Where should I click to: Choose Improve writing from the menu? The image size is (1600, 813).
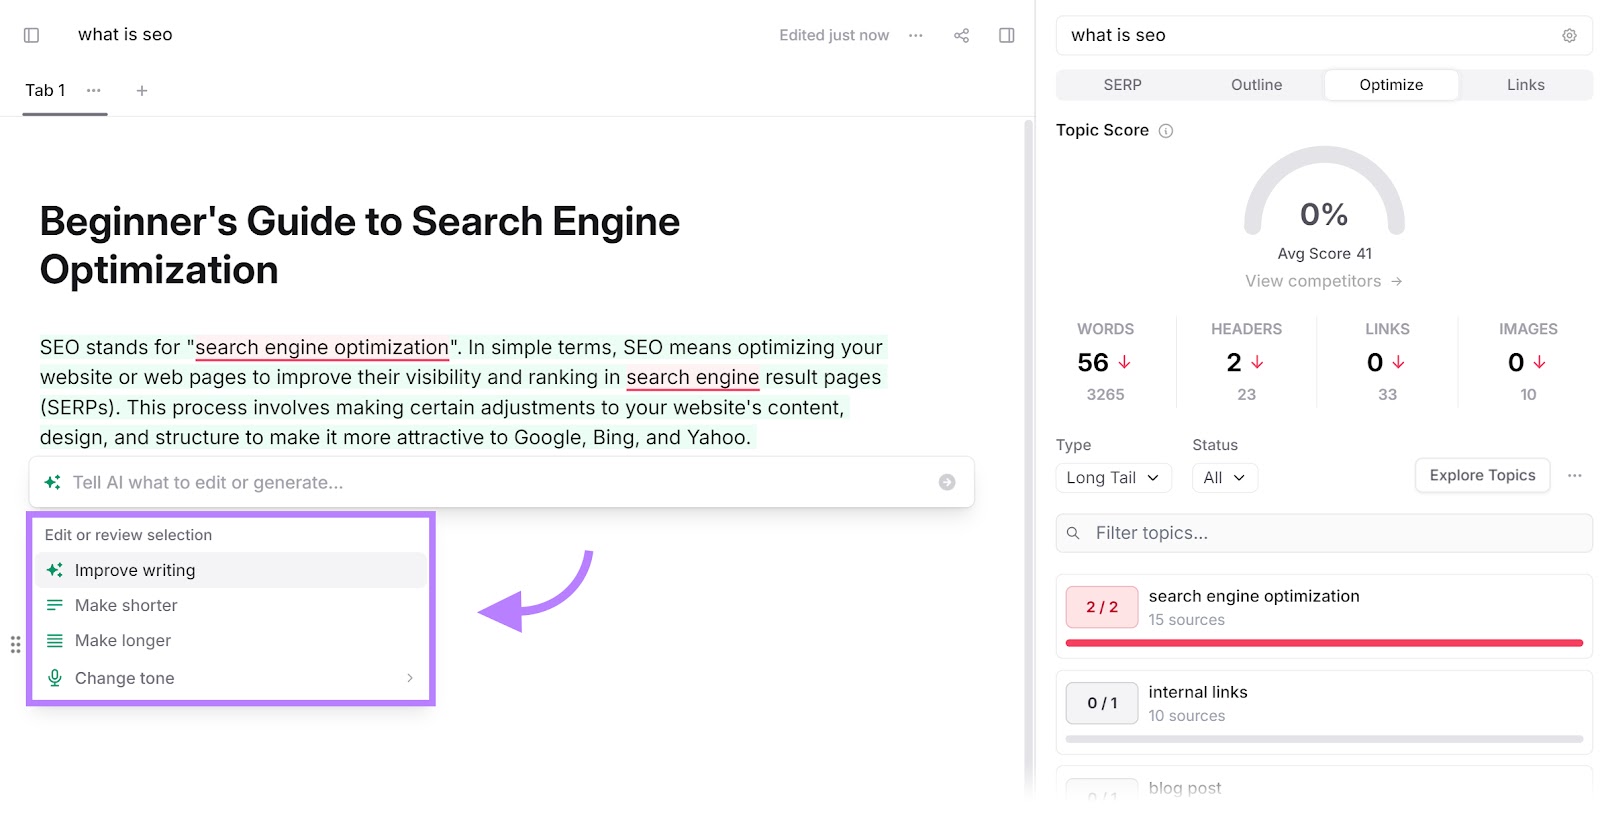(x=231, y=570)
